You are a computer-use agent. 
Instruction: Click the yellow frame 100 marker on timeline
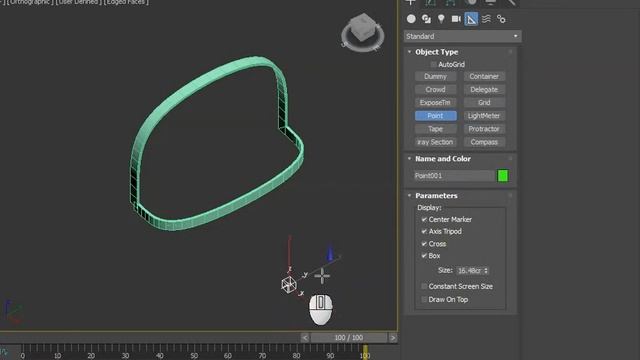[x=365, y=352]
